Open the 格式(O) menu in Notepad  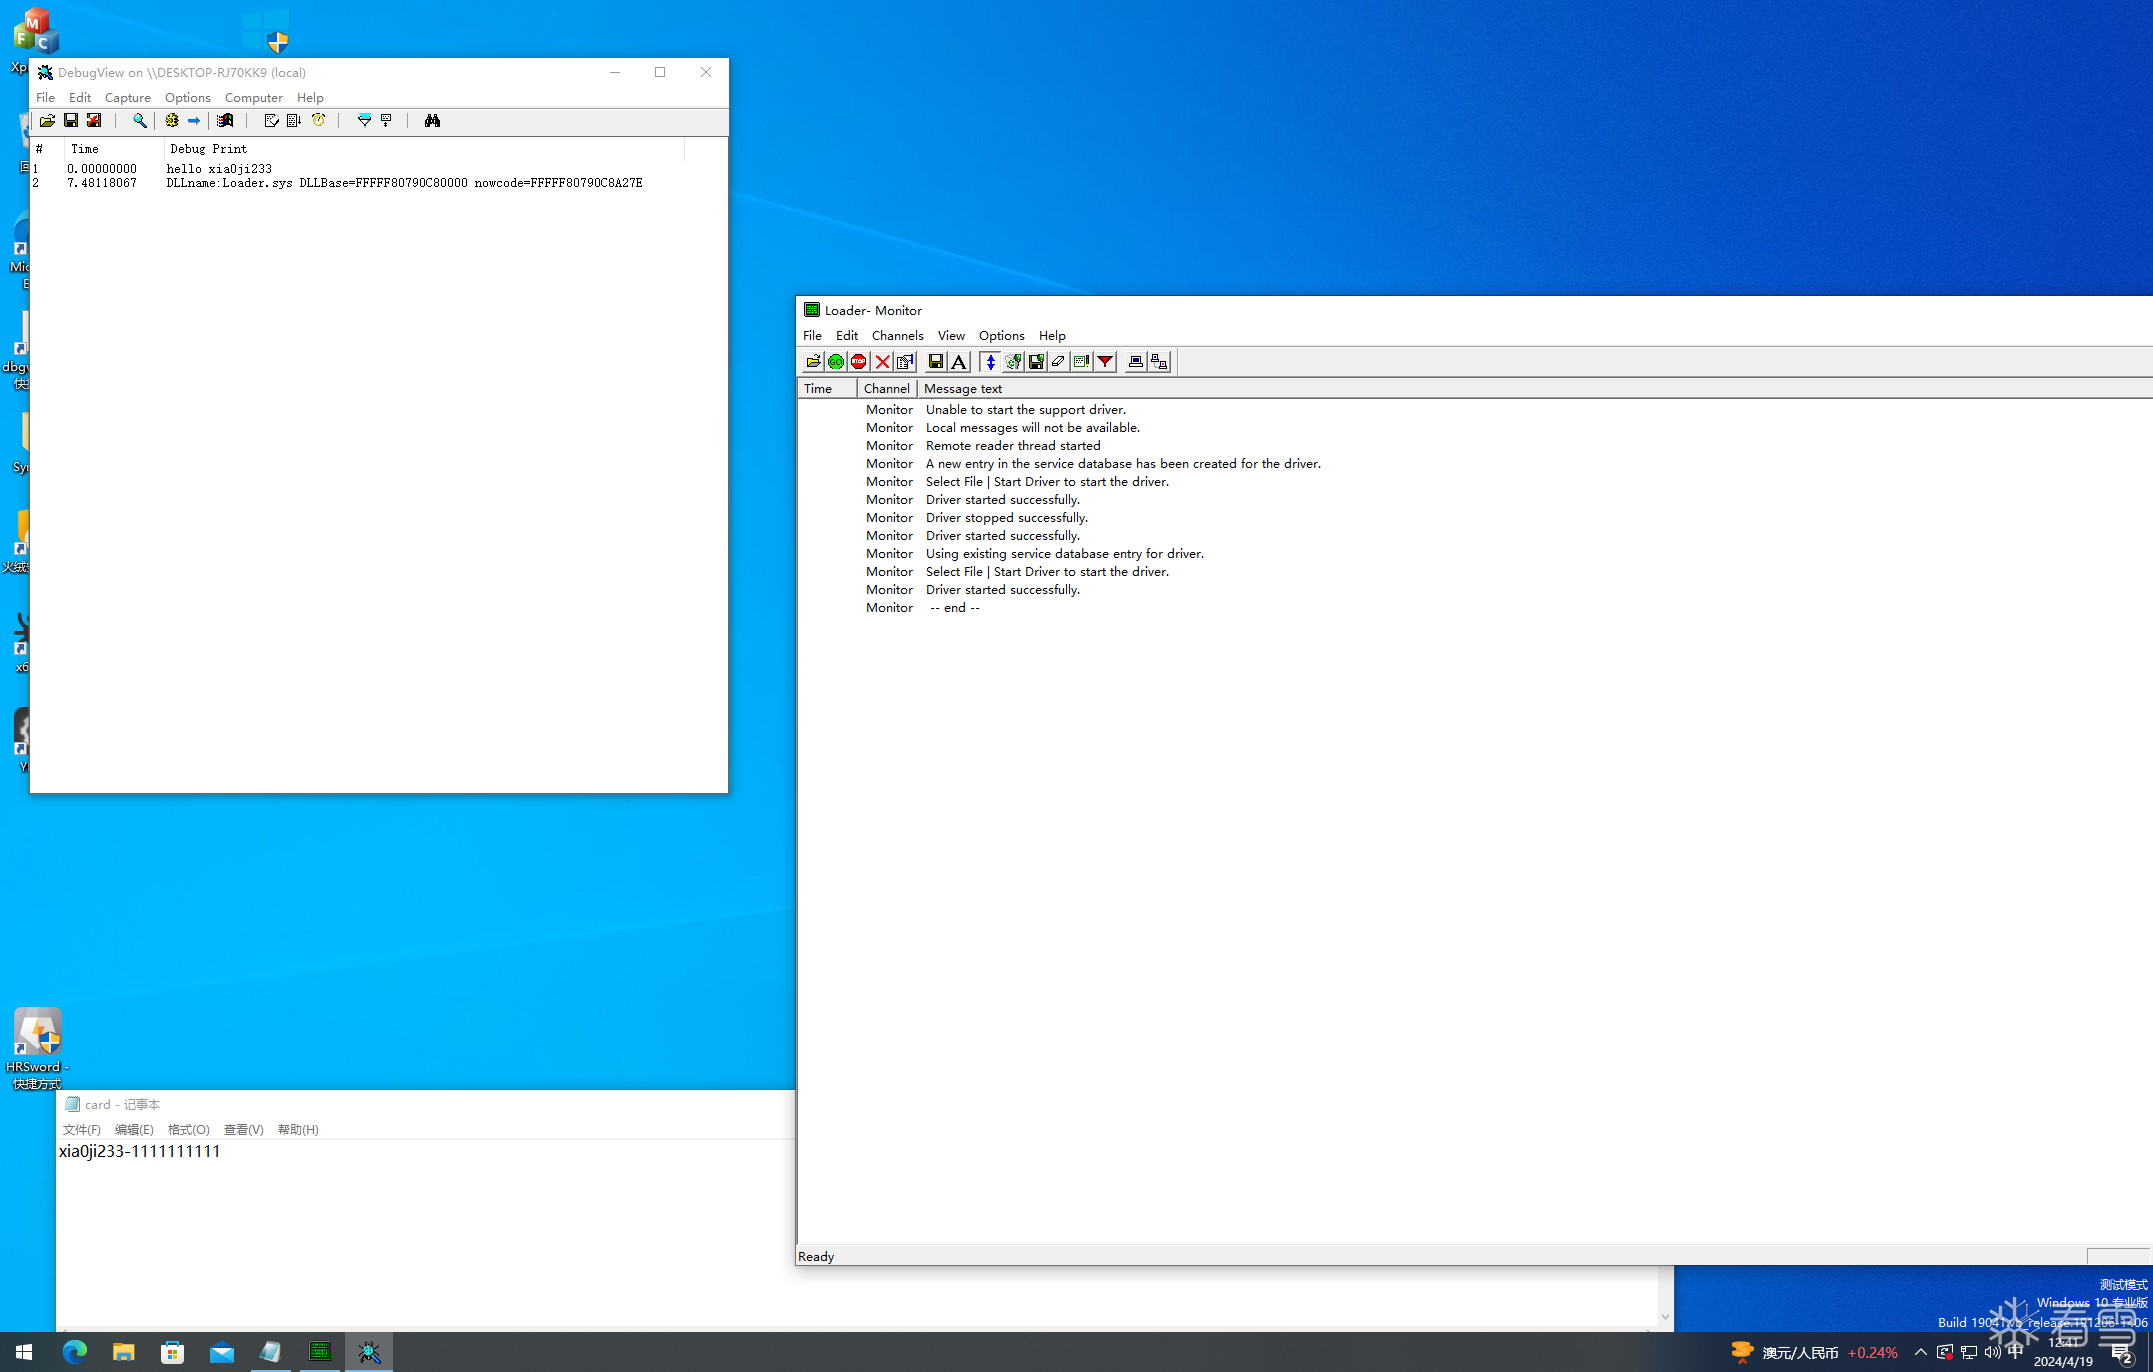coord(189,1130)
